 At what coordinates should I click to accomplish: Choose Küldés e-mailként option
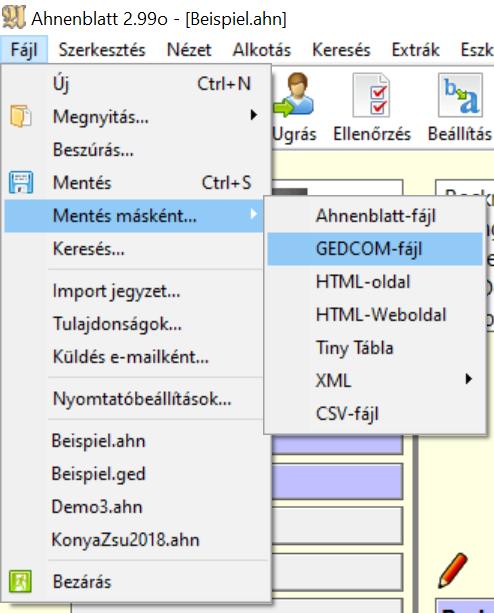click(131, 357)
